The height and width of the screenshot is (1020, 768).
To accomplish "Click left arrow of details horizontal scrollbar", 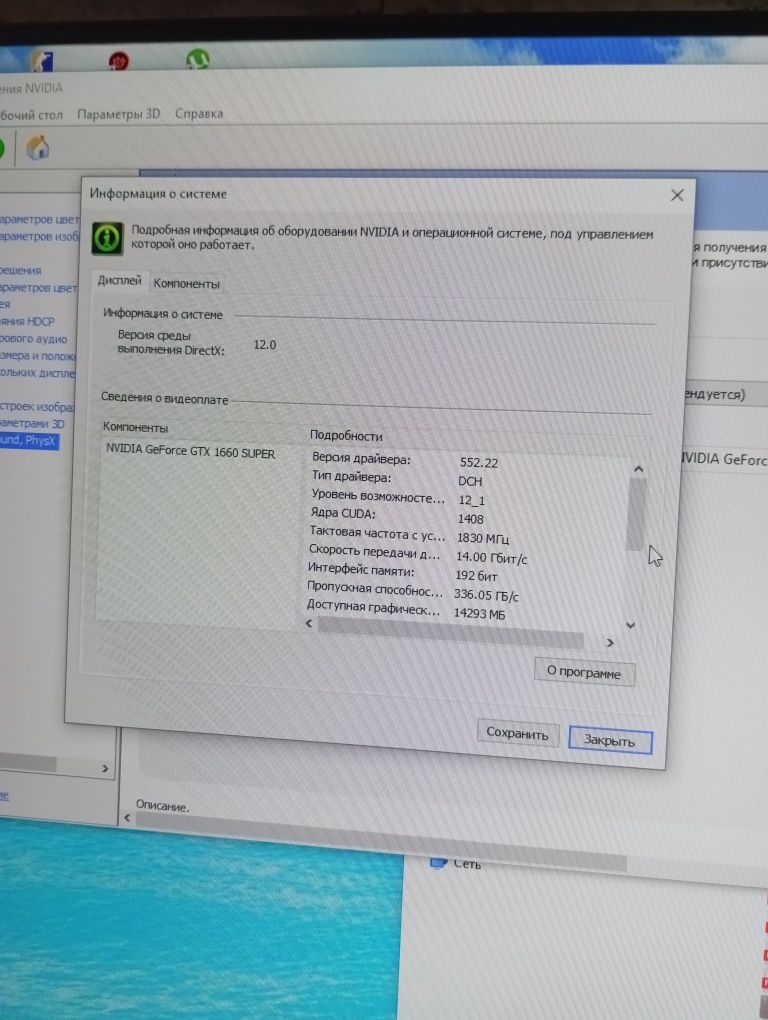I will click(309, 623).
